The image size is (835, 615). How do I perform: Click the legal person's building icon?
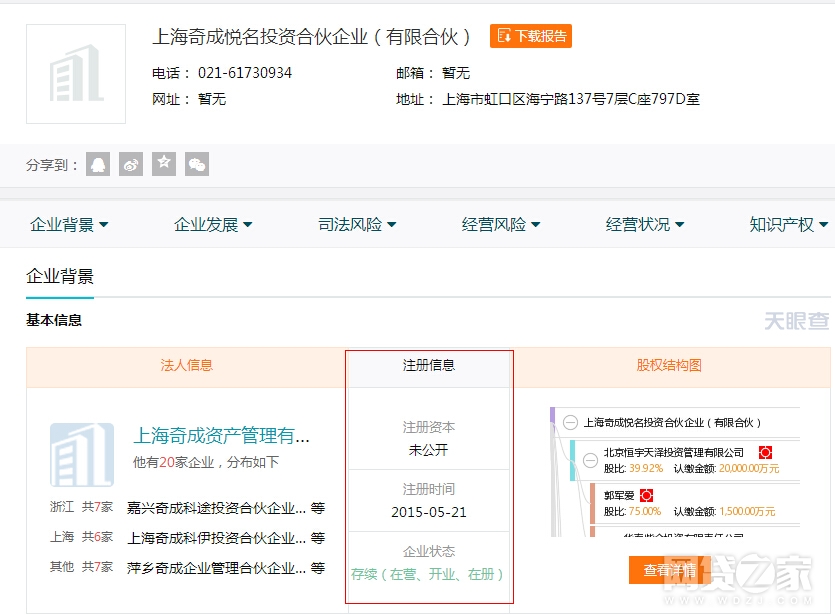point(82,455)
